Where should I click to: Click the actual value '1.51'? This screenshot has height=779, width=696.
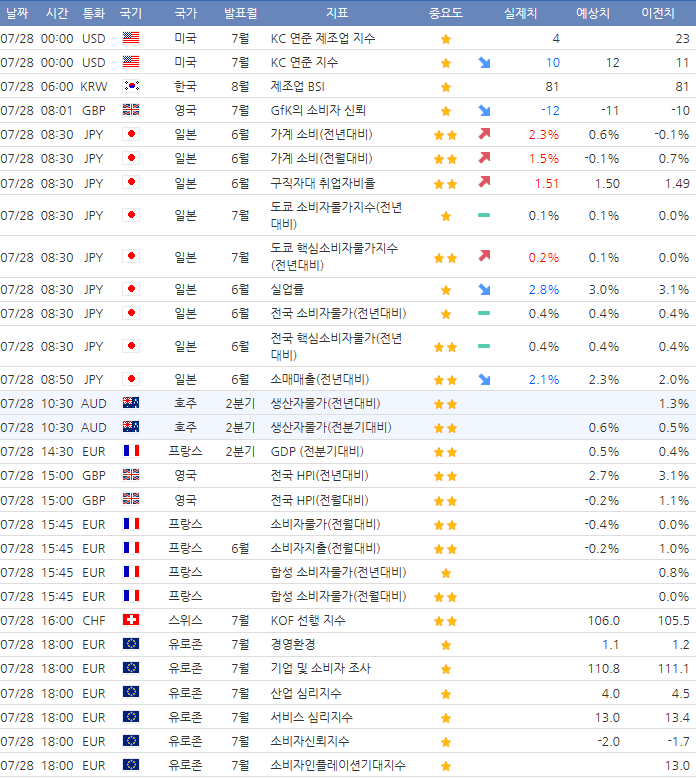547,184
